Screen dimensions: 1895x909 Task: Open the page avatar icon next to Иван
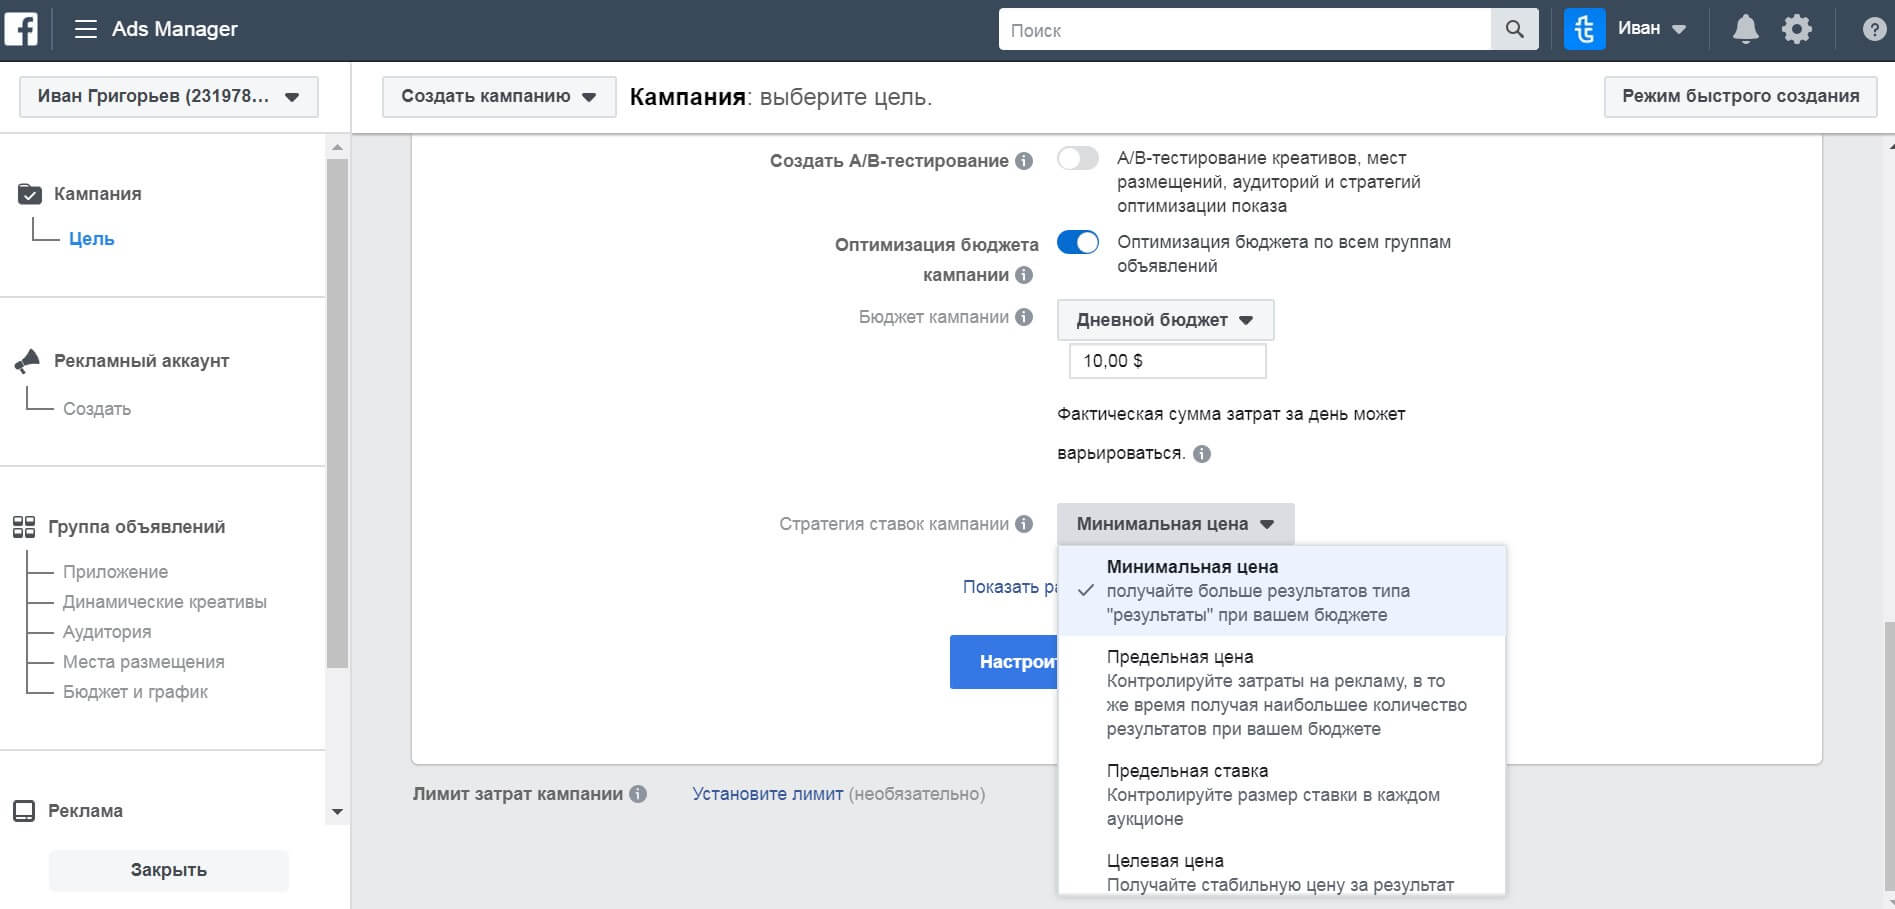tap(1584, 30)
